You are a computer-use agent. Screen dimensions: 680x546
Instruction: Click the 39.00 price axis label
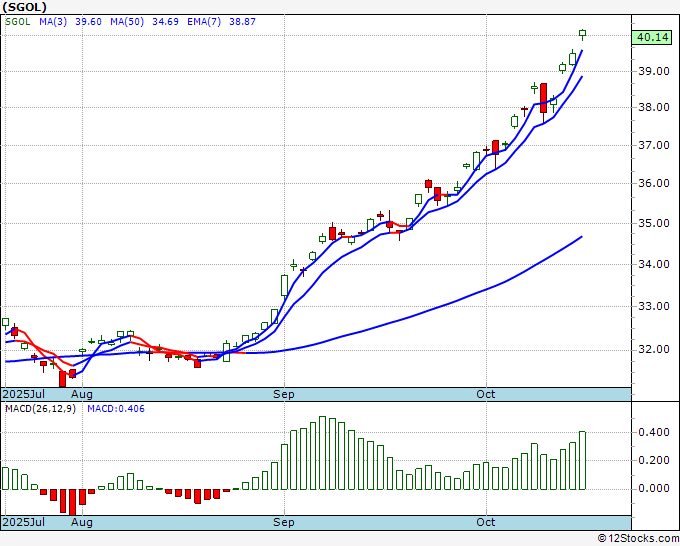click(x=653, y=71)
